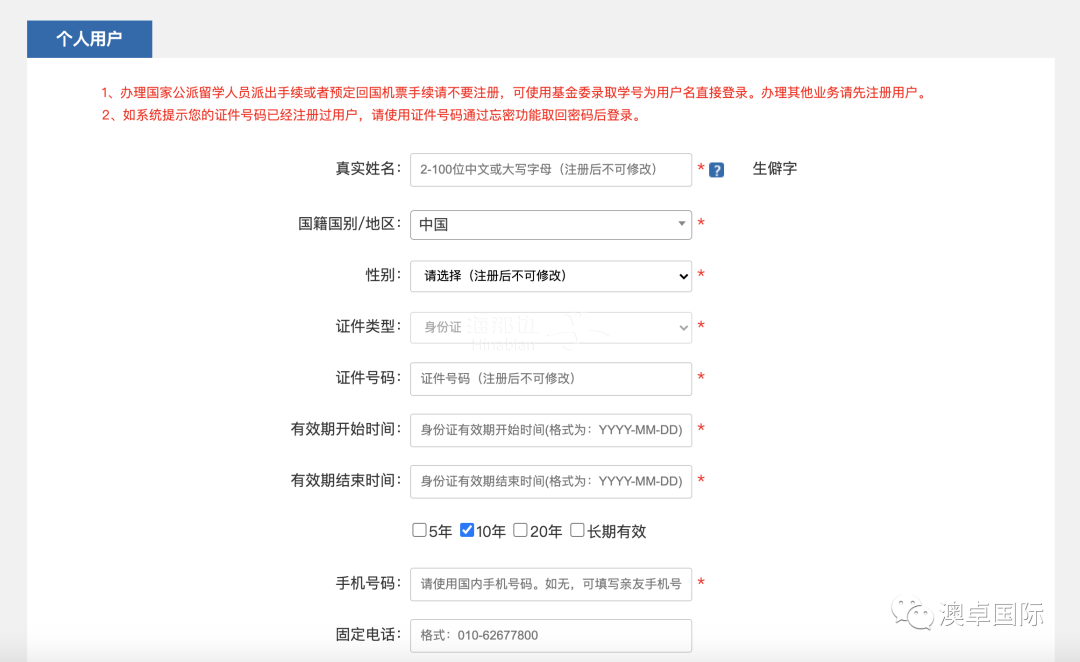This screenshot has height=662, width=1080.
Task: Click the 生僻字 link
Action: (774, 169)
